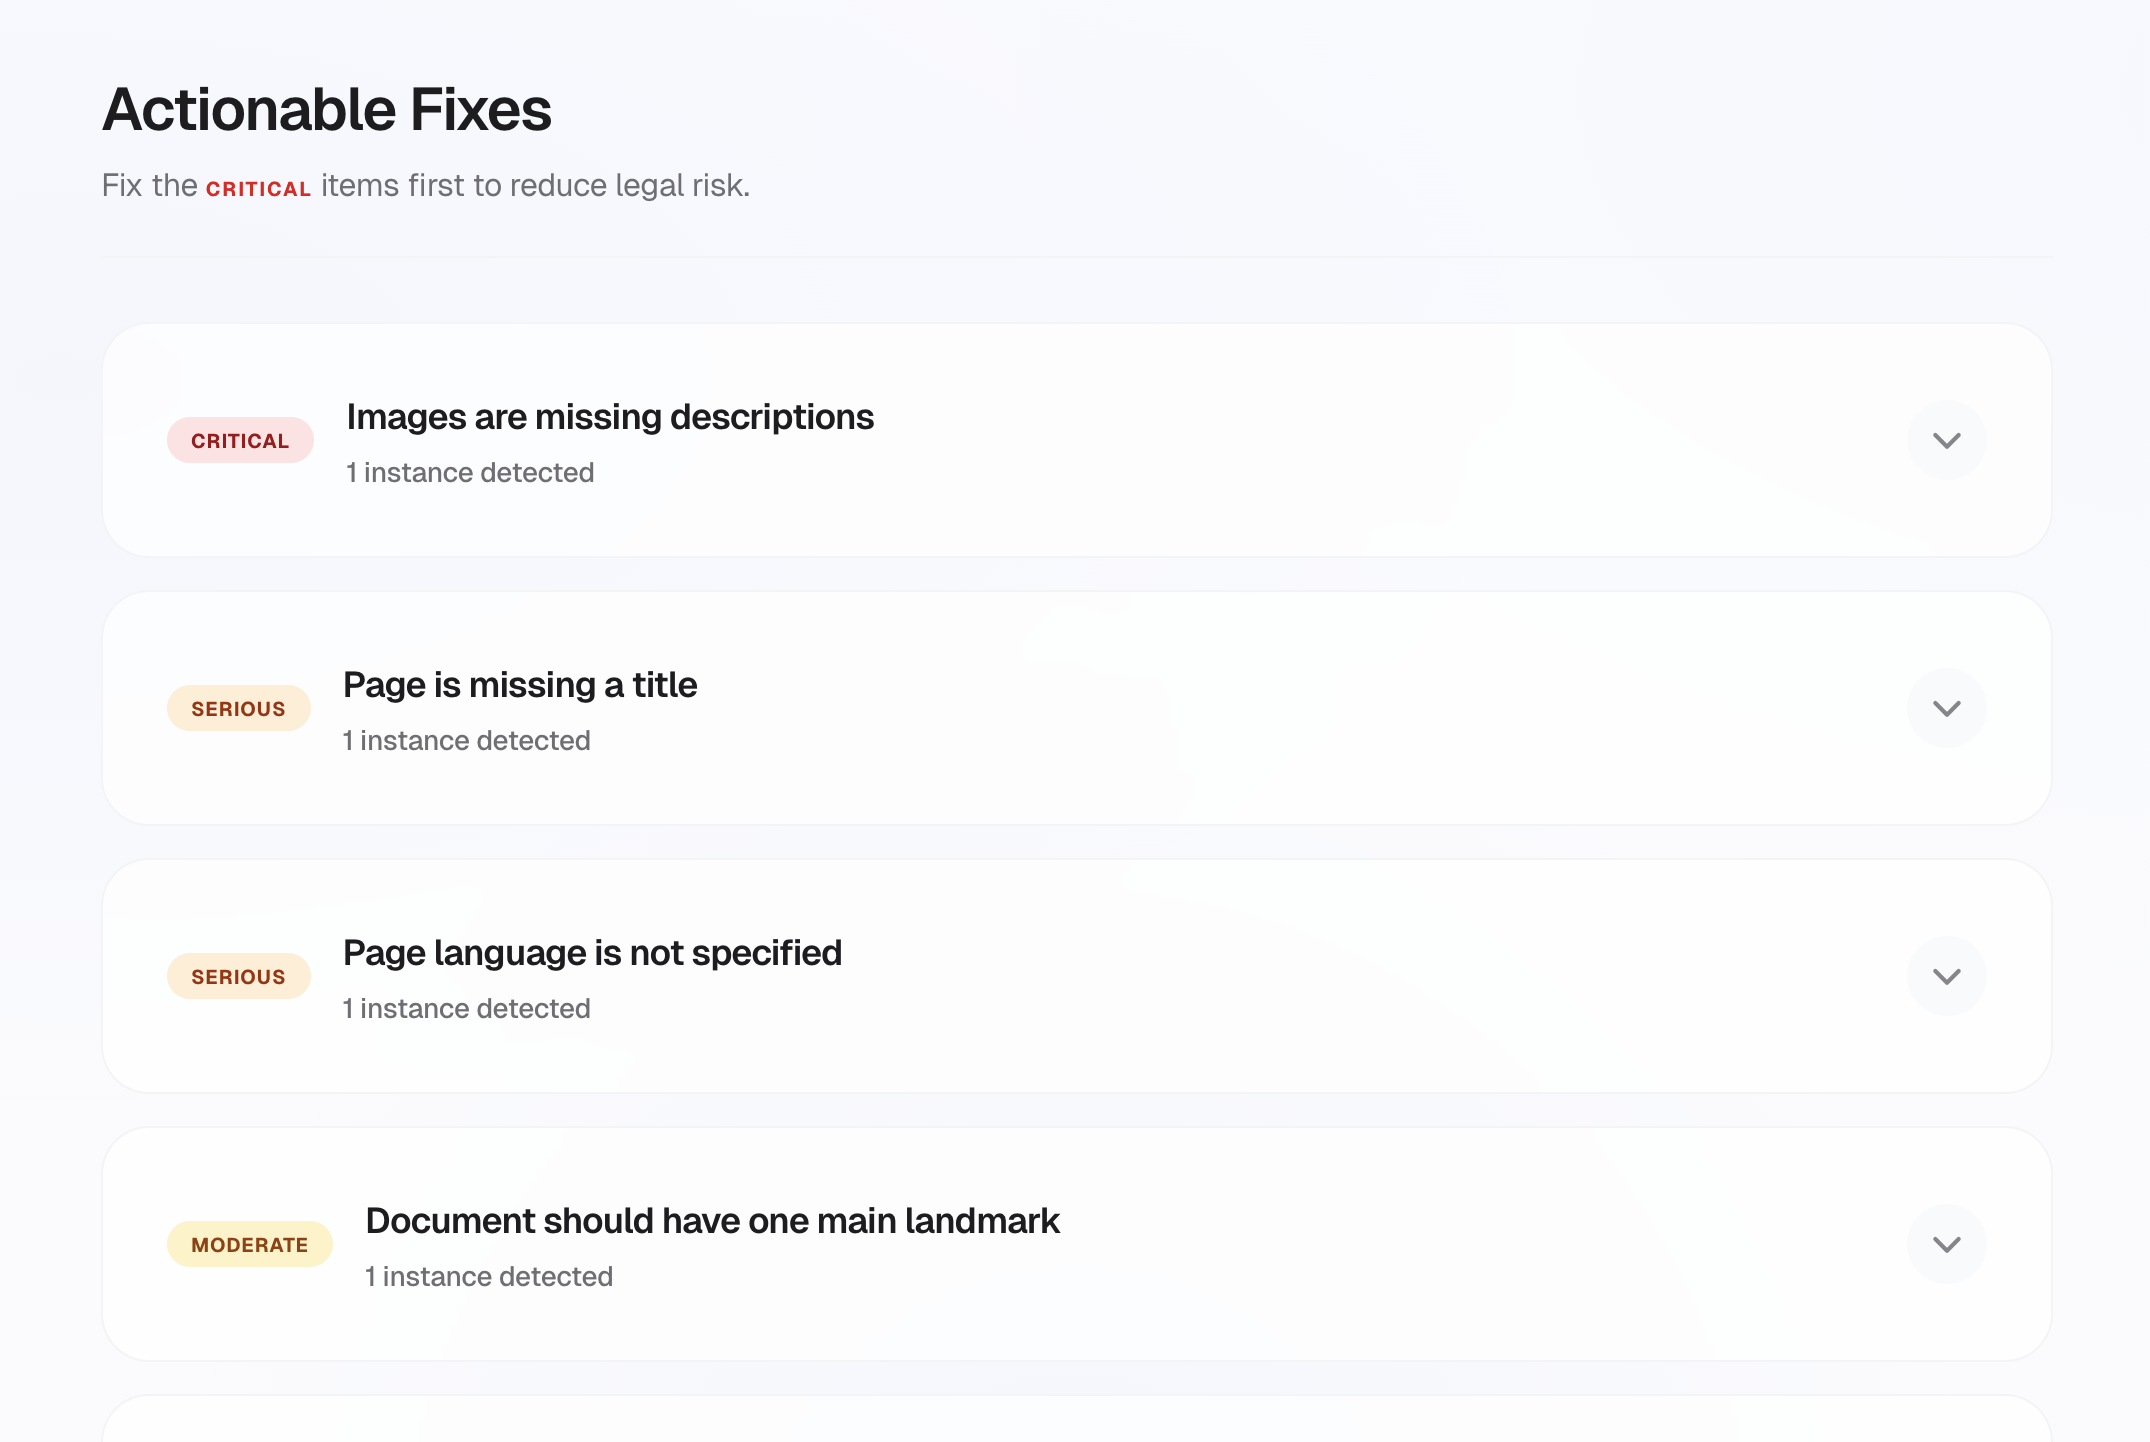The height and width of the screenshot is (1442, 2150).
Task: Open Document should have one main landmark
Action: click(712, 1221)
